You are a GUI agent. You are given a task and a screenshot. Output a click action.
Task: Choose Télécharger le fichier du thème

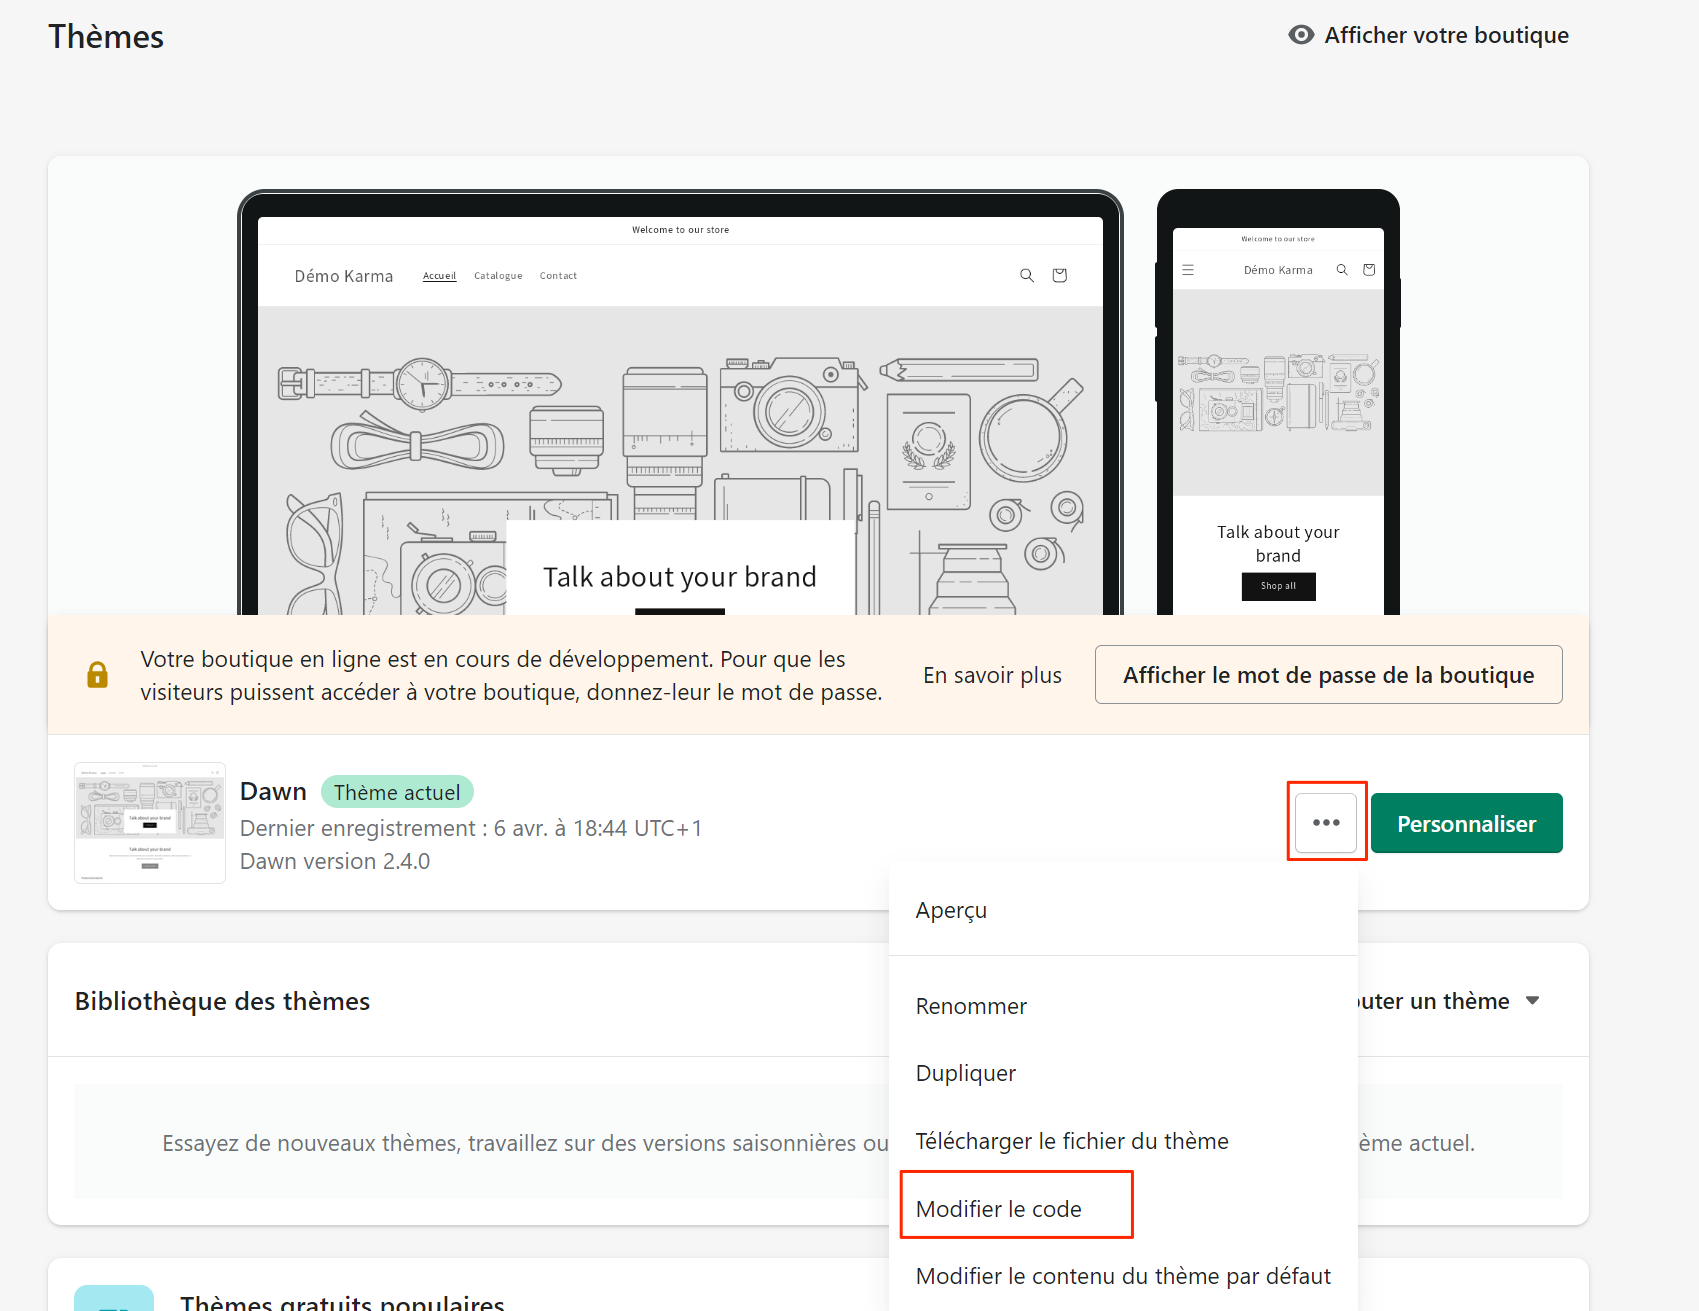[1072, 1142]
